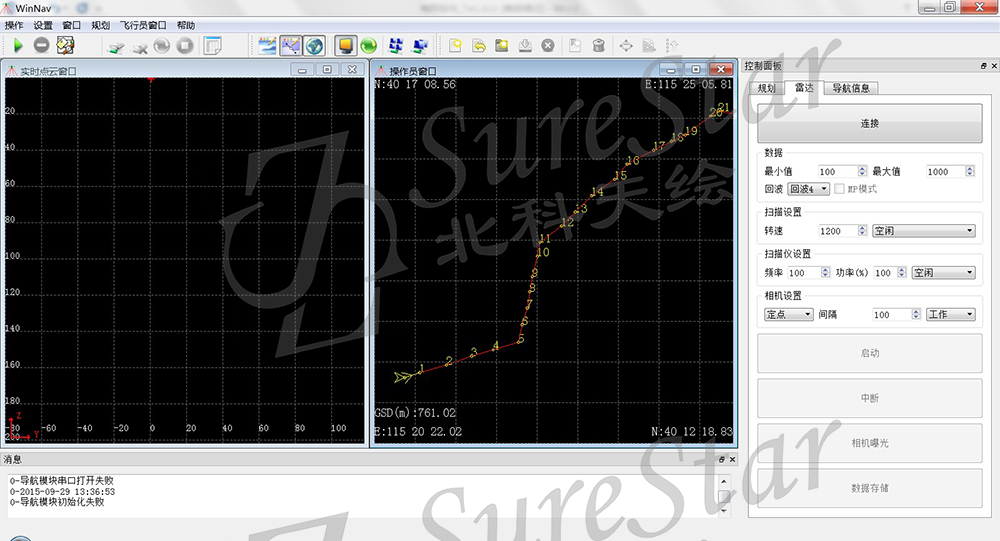Toggle the globe map view icon

[314, 46]
